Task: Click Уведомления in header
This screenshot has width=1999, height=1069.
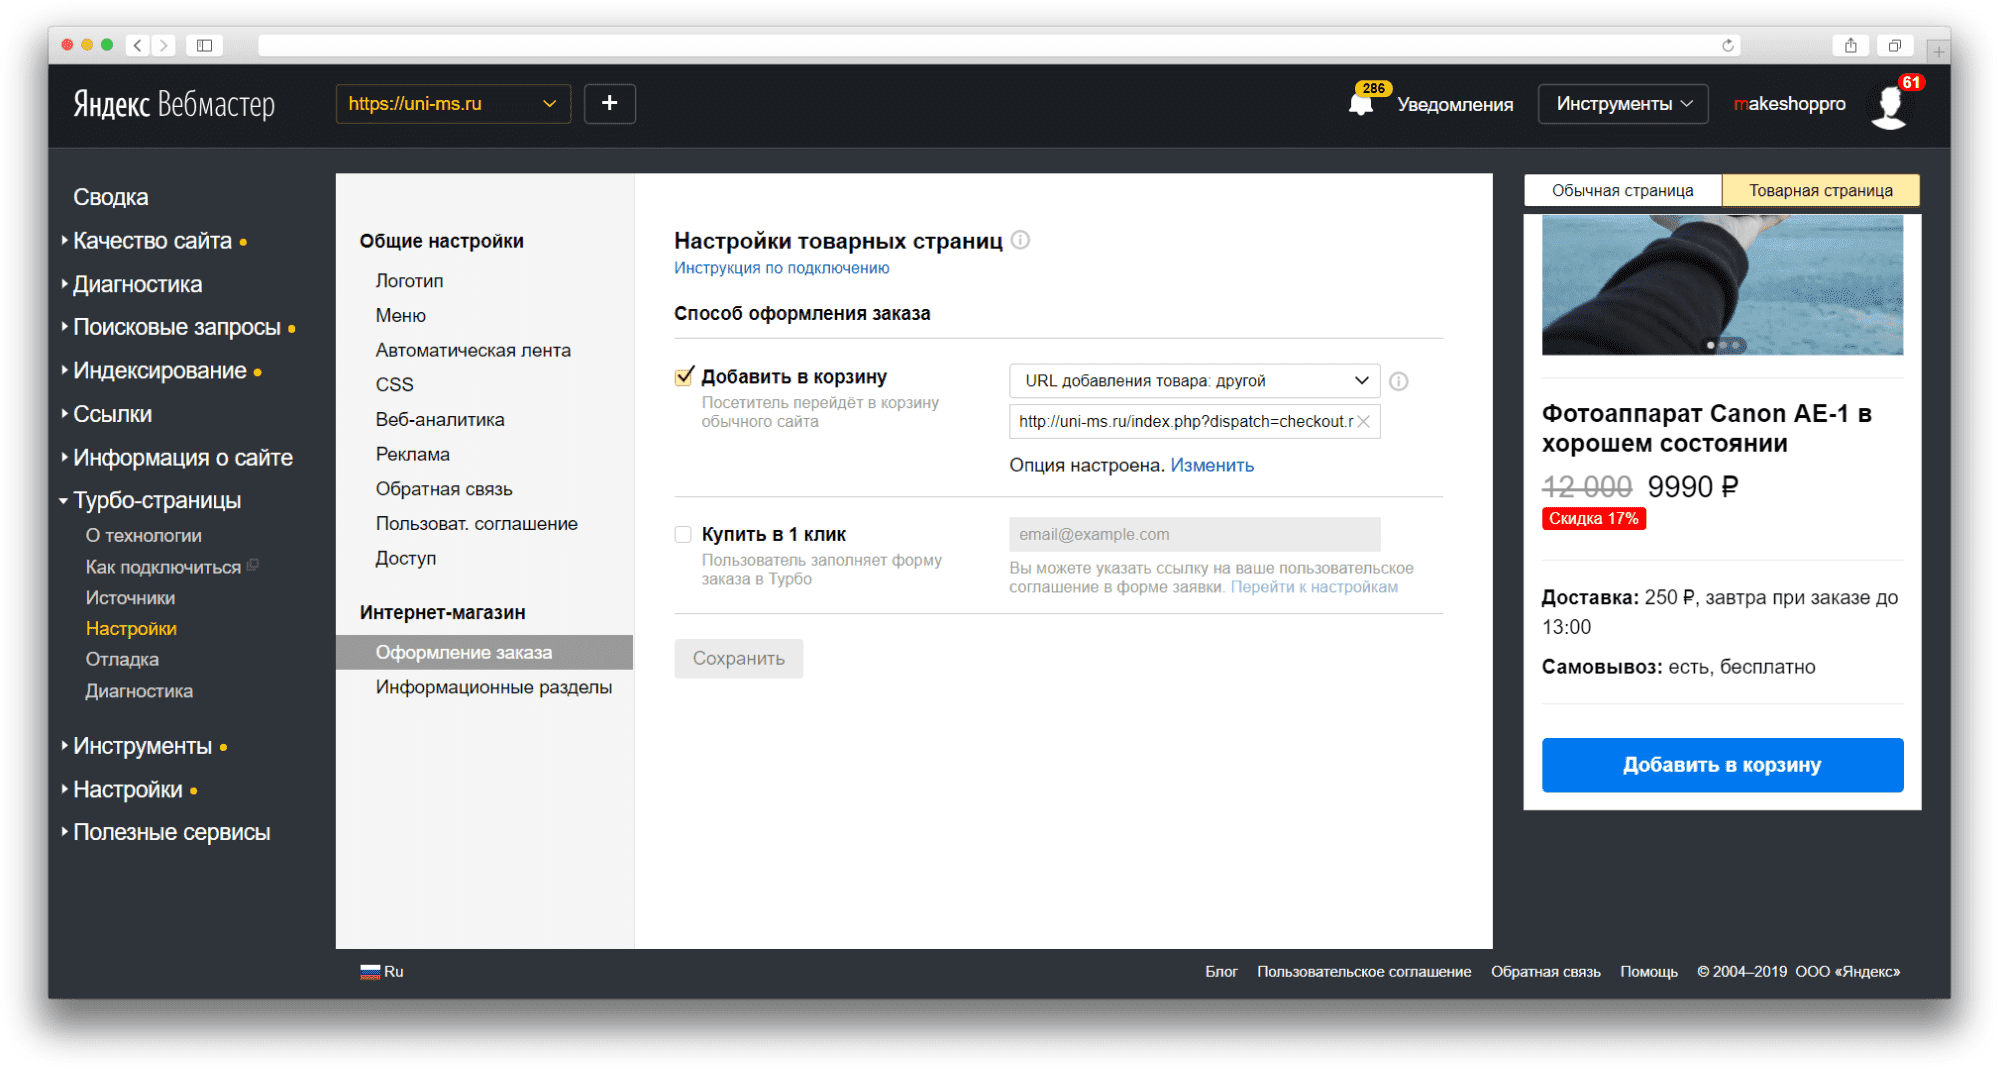Action: point(1454,104)
